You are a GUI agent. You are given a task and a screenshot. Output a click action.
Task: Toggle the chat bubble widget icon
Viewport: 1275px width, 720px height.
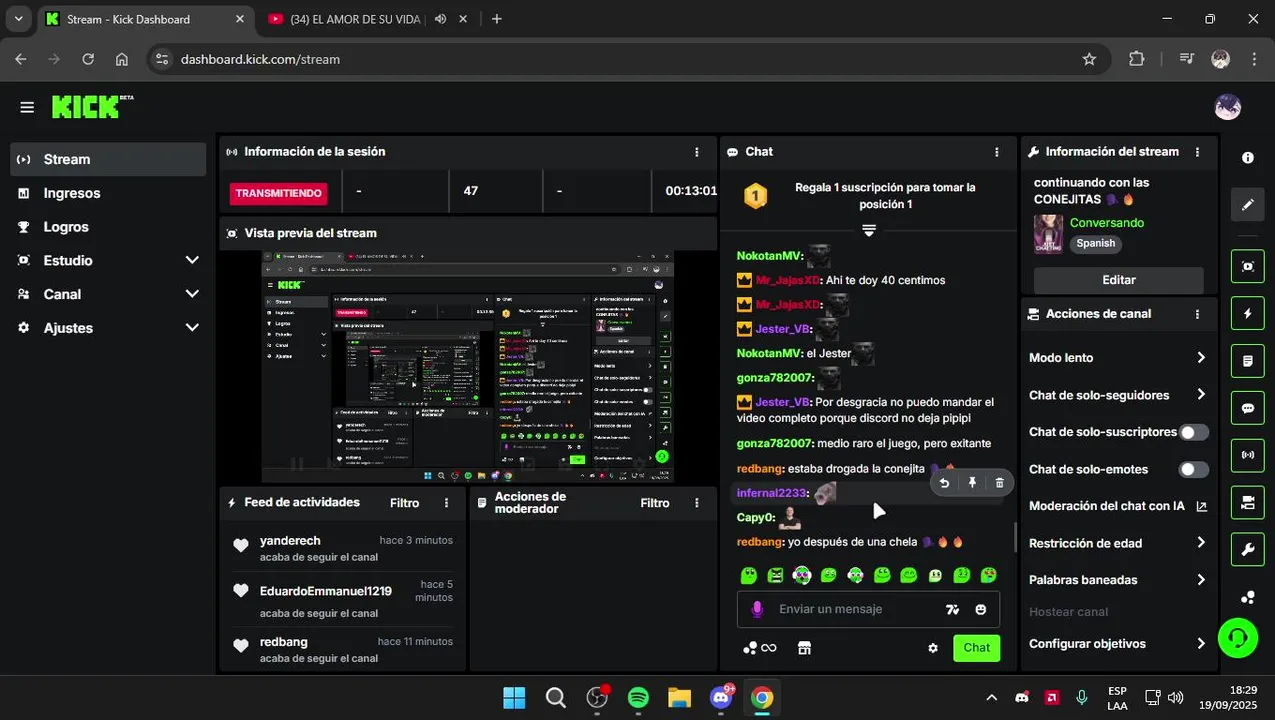tap(1248, 408)
